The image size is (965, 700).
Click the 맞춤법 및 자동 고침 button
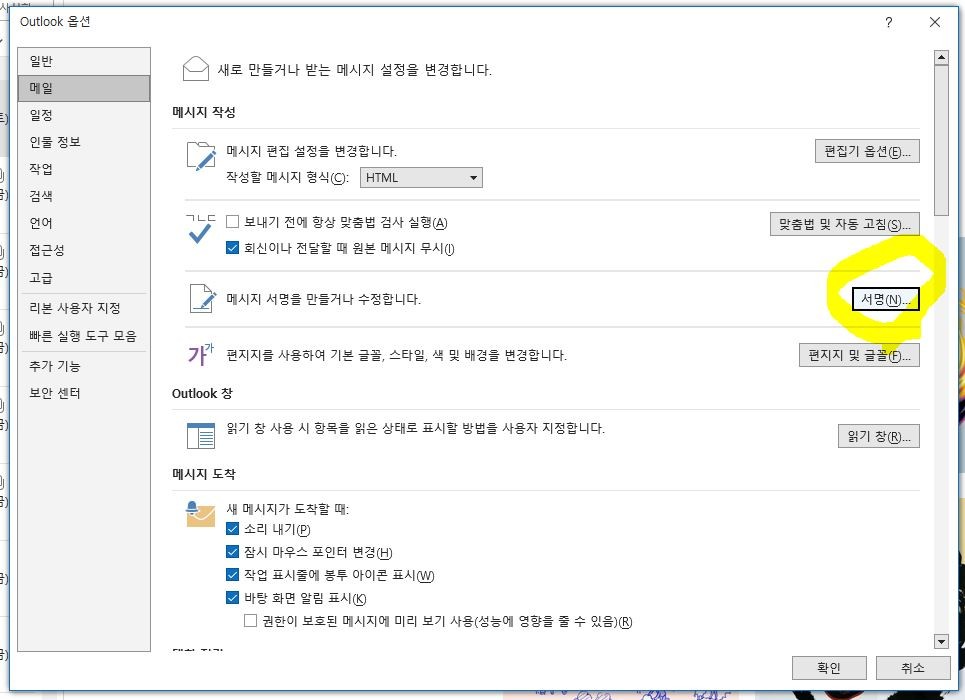click(844, 224)
